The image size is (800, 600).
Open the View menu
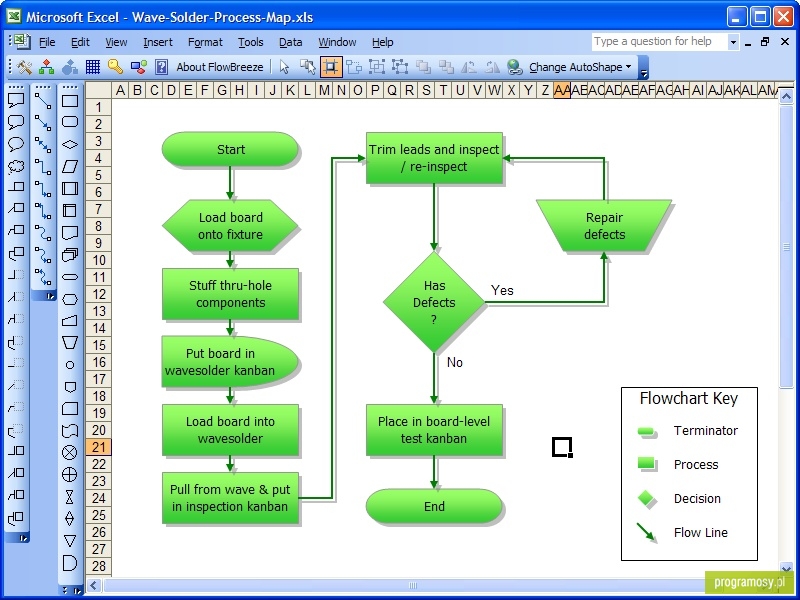(116, 42)
